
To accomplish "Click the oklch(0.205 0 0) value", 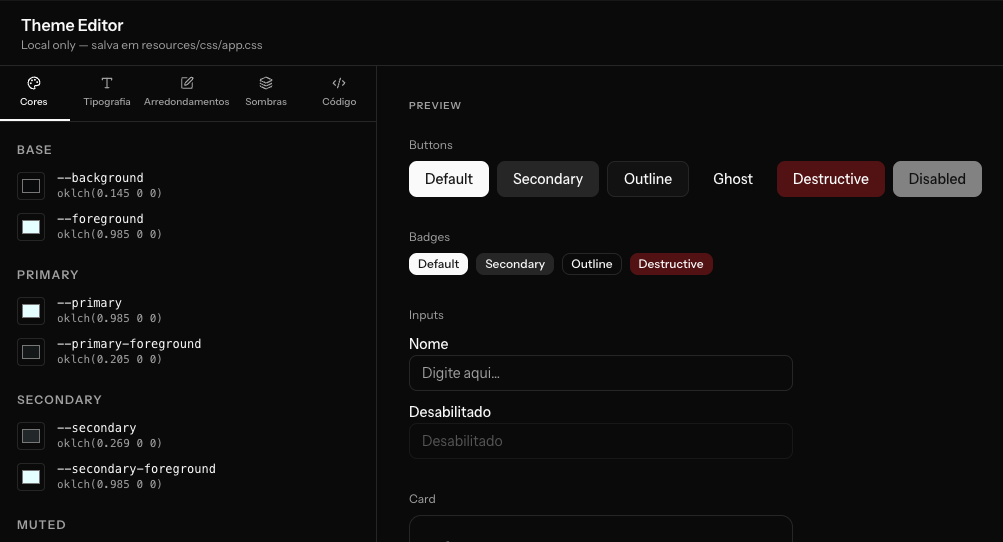I will (109, 360).
